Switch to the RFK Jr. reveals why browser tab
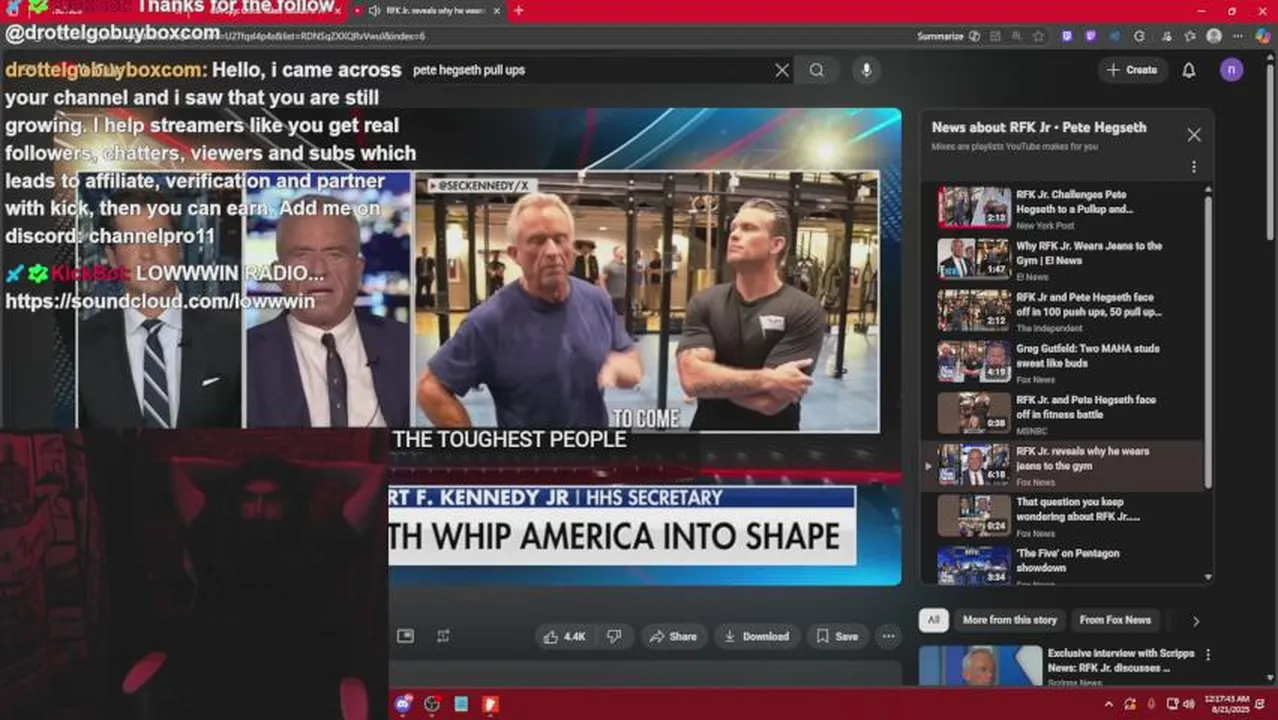 tap(429, 11)
